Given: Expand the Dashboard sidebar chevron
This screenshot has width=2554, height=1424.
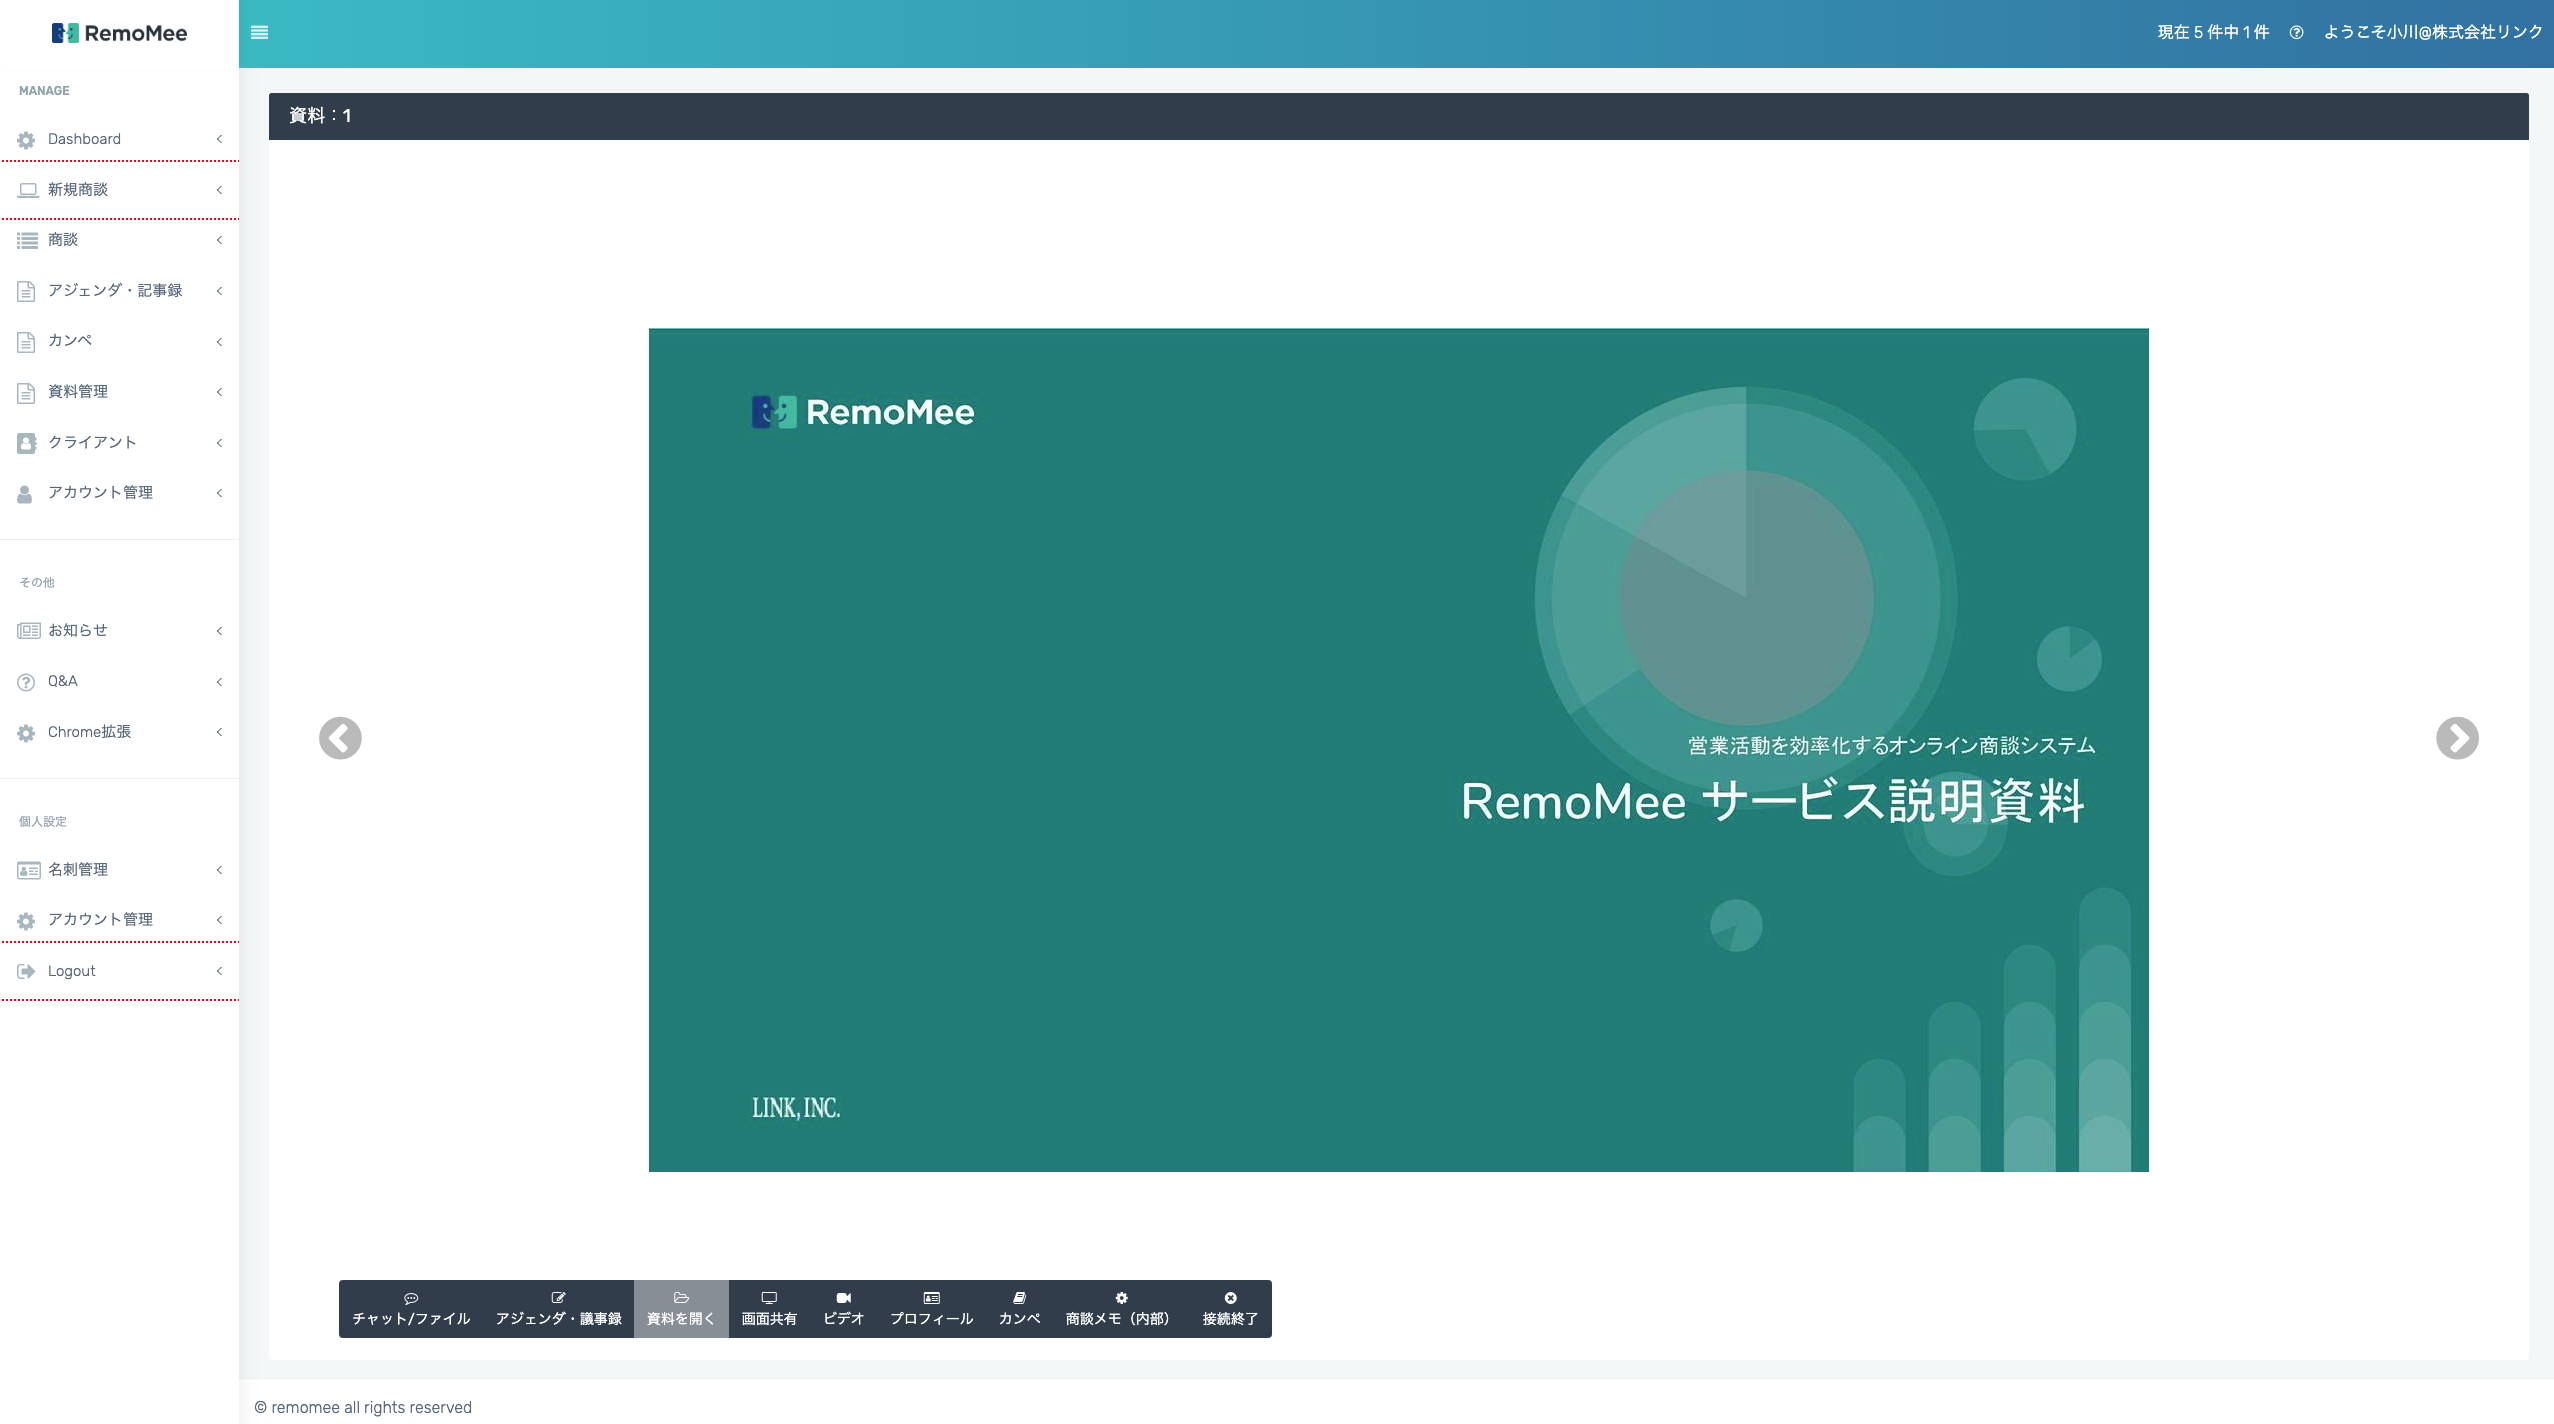Looking at the screenshot, I should (219, 139).
